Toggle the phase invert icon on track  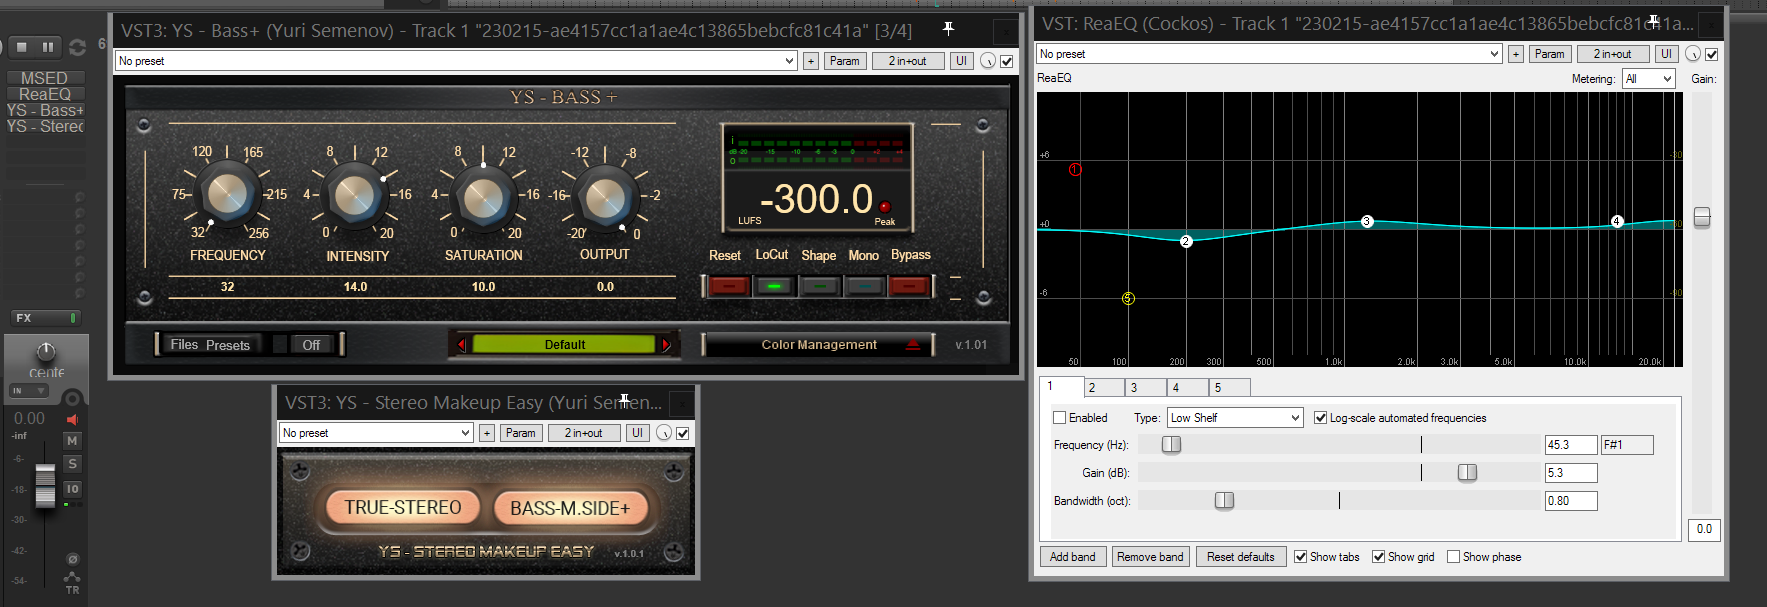[72, 559]
